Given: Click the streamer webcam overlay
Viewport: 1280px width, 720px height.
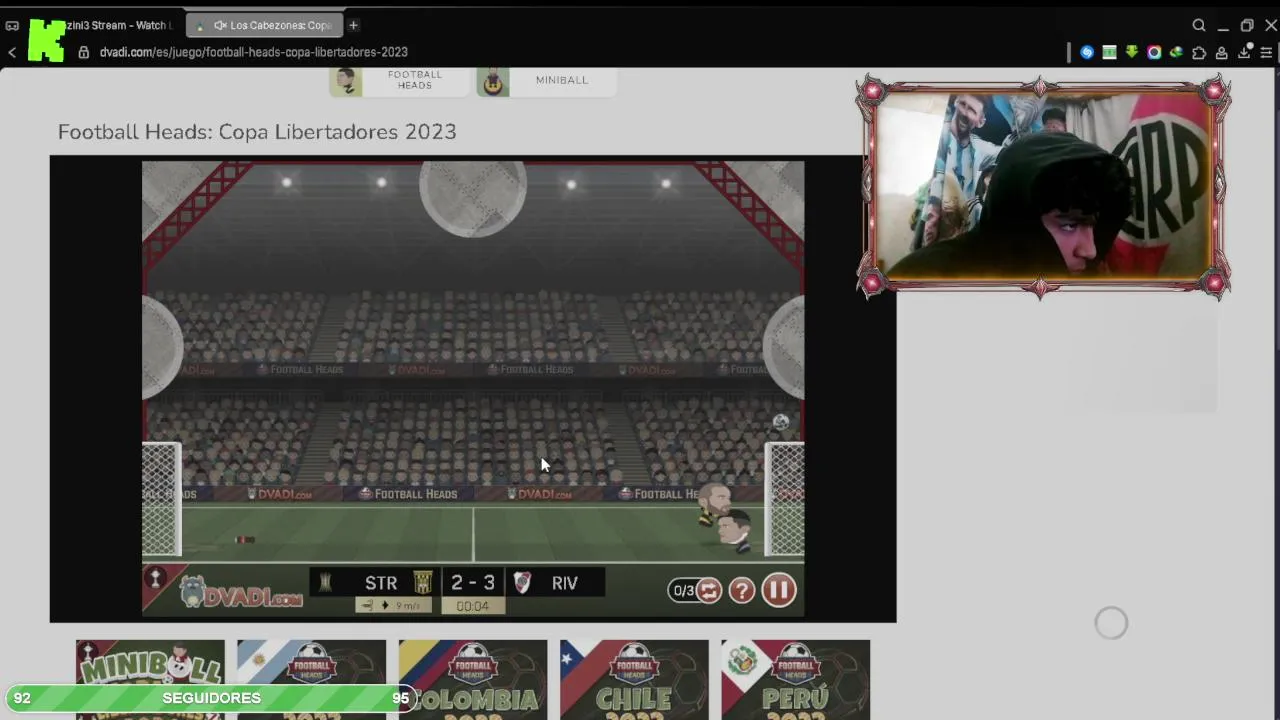Looking at the screenshot, I should click(x=1043, y=187).
